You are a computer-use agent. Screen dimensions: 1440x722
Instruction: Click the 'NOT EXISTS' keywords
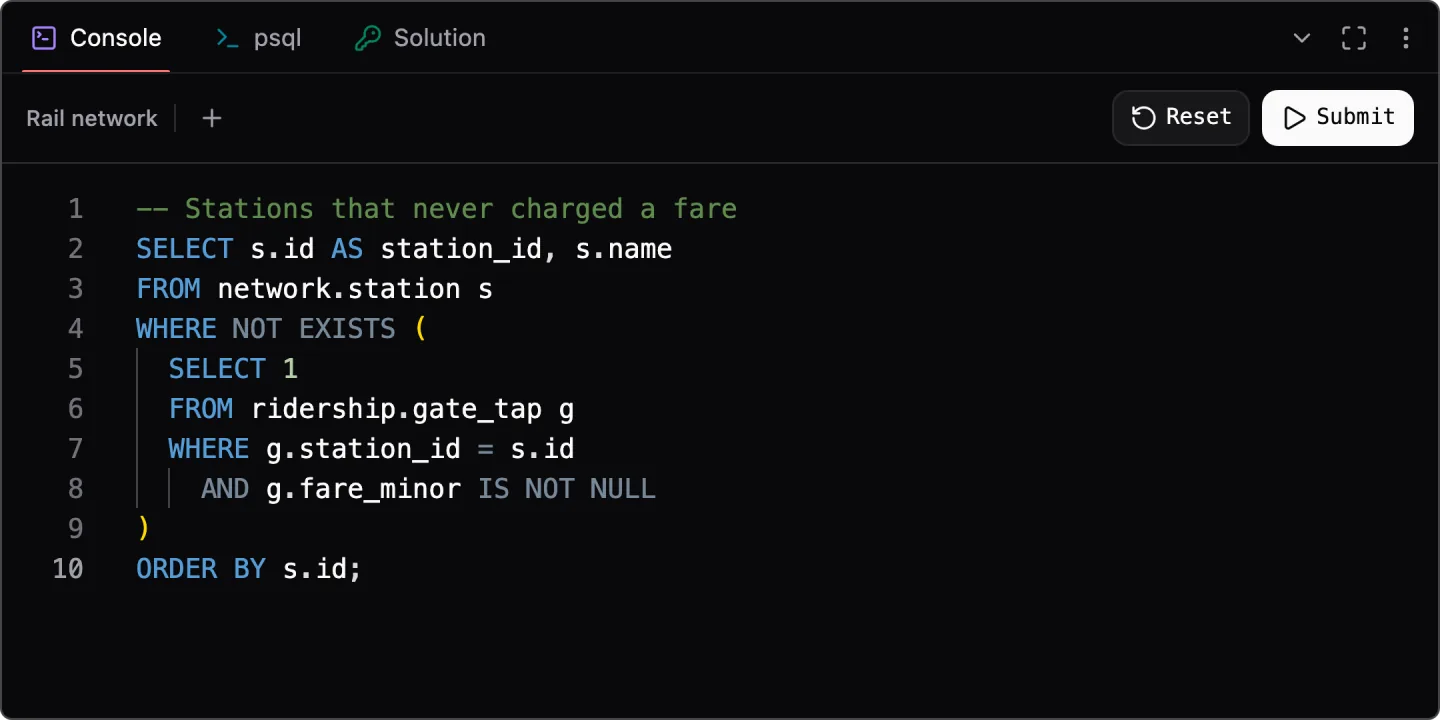314,329
